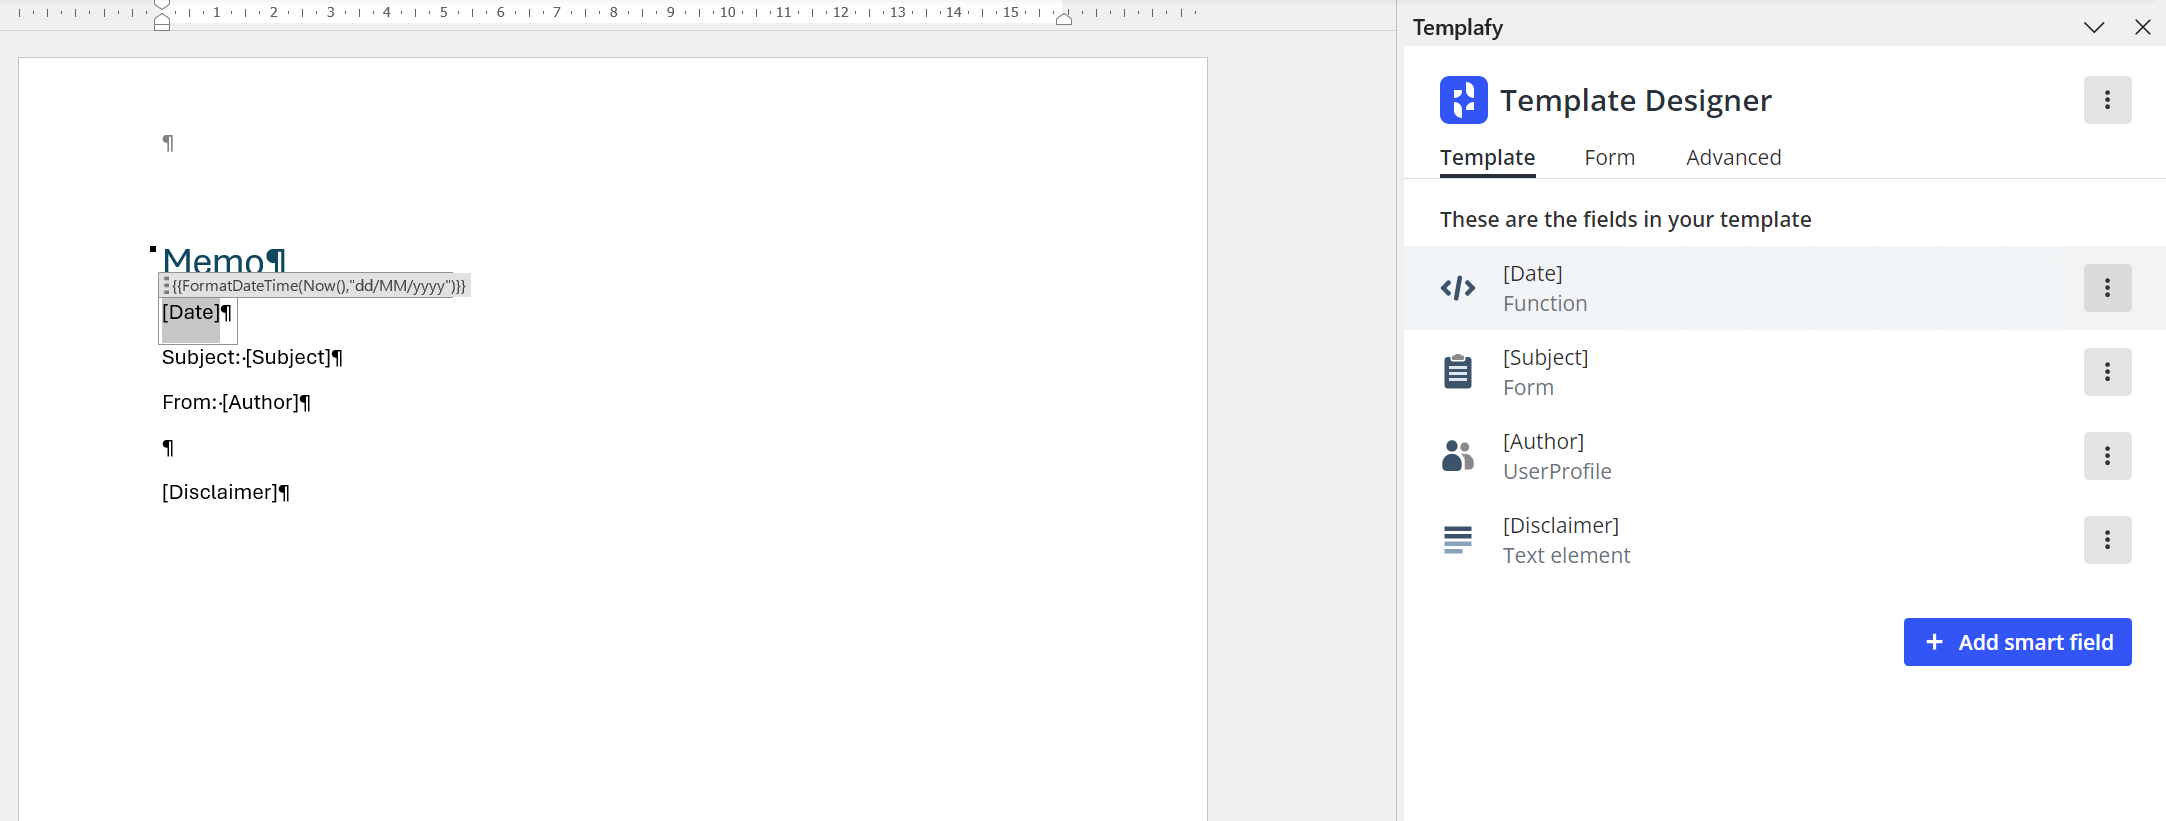Collapse the Templafy pane using chevron
Screen dimensions: 2166x821
click(x=2094, y=27)
